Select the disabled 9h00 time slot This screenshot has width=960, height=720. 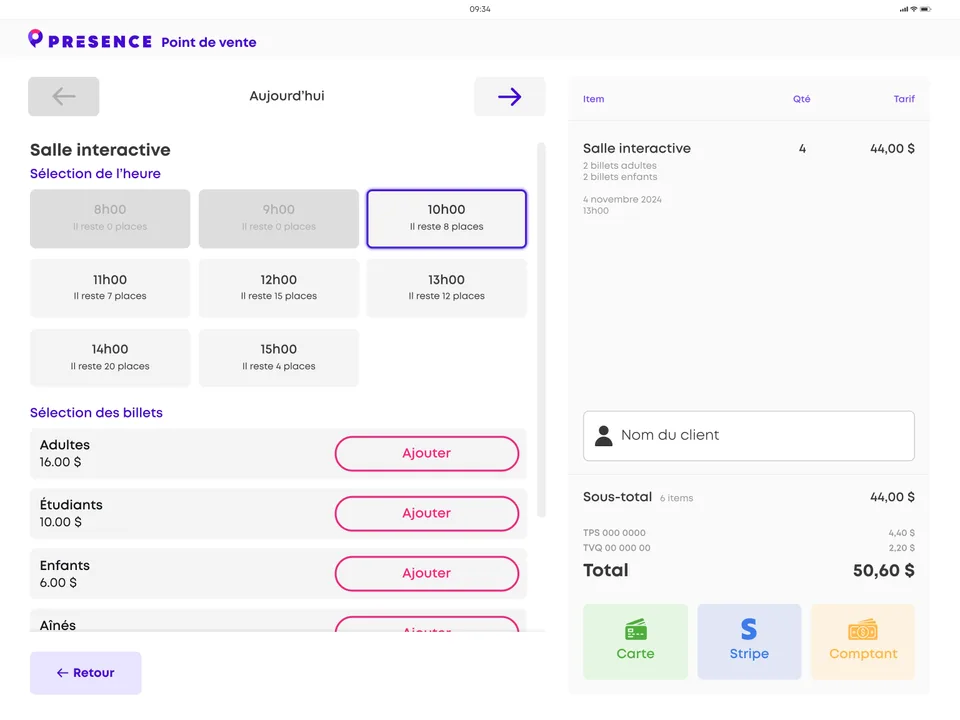click(x=279, y=219)
